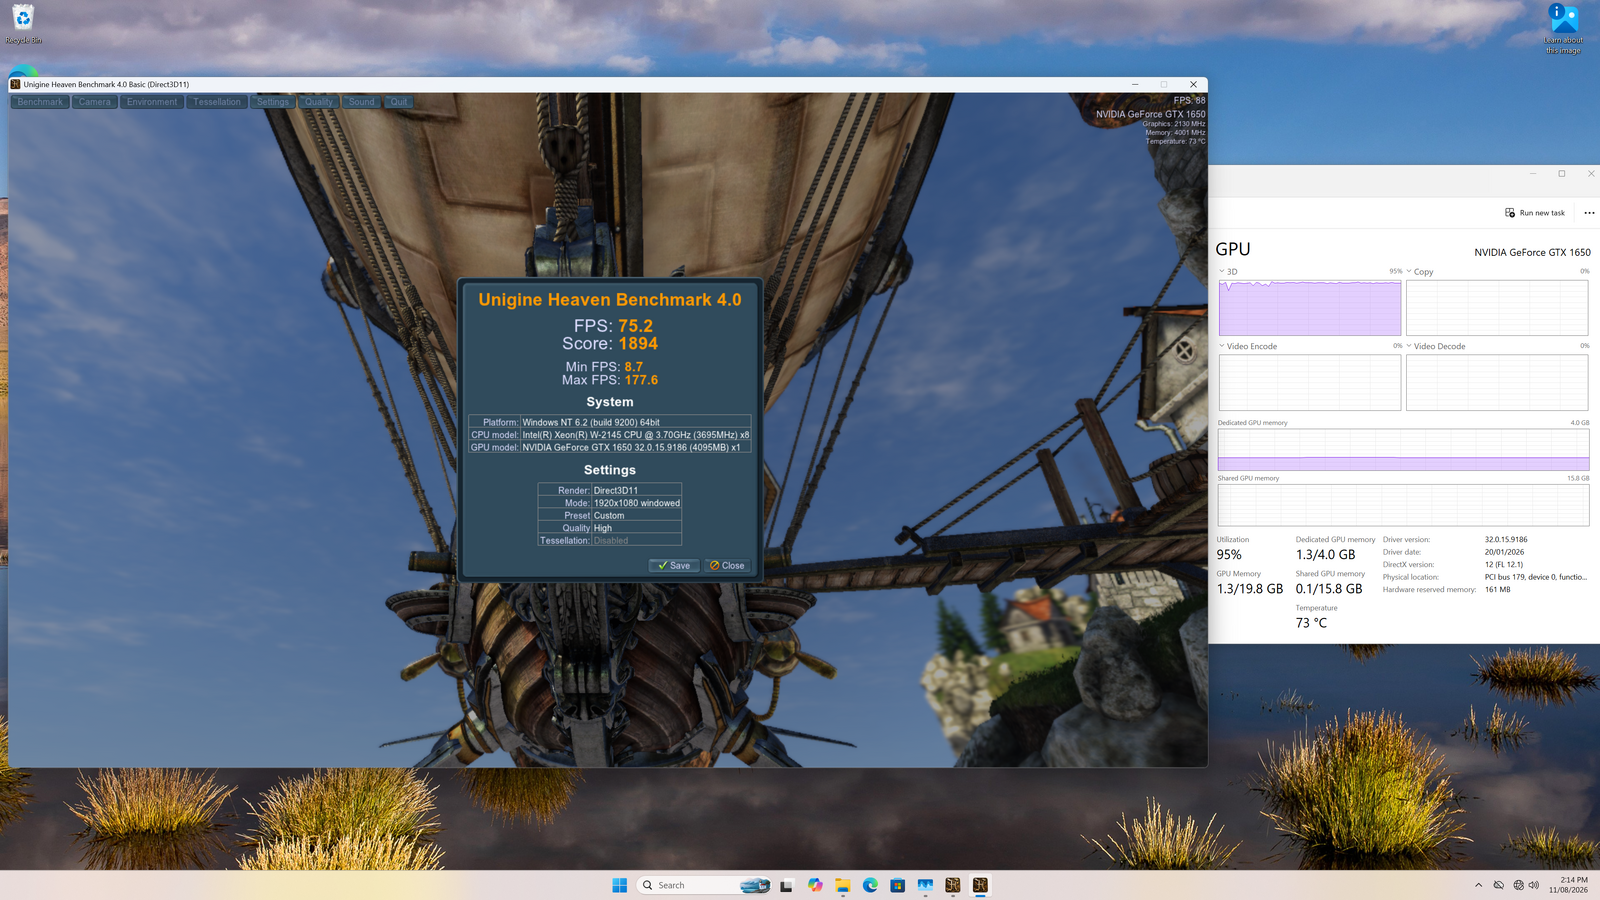Image resolution: width=1600 pixels, height=900 pixels.
Task: Click Close in the benchmark results dialog
Action: [x=727, y=566]
